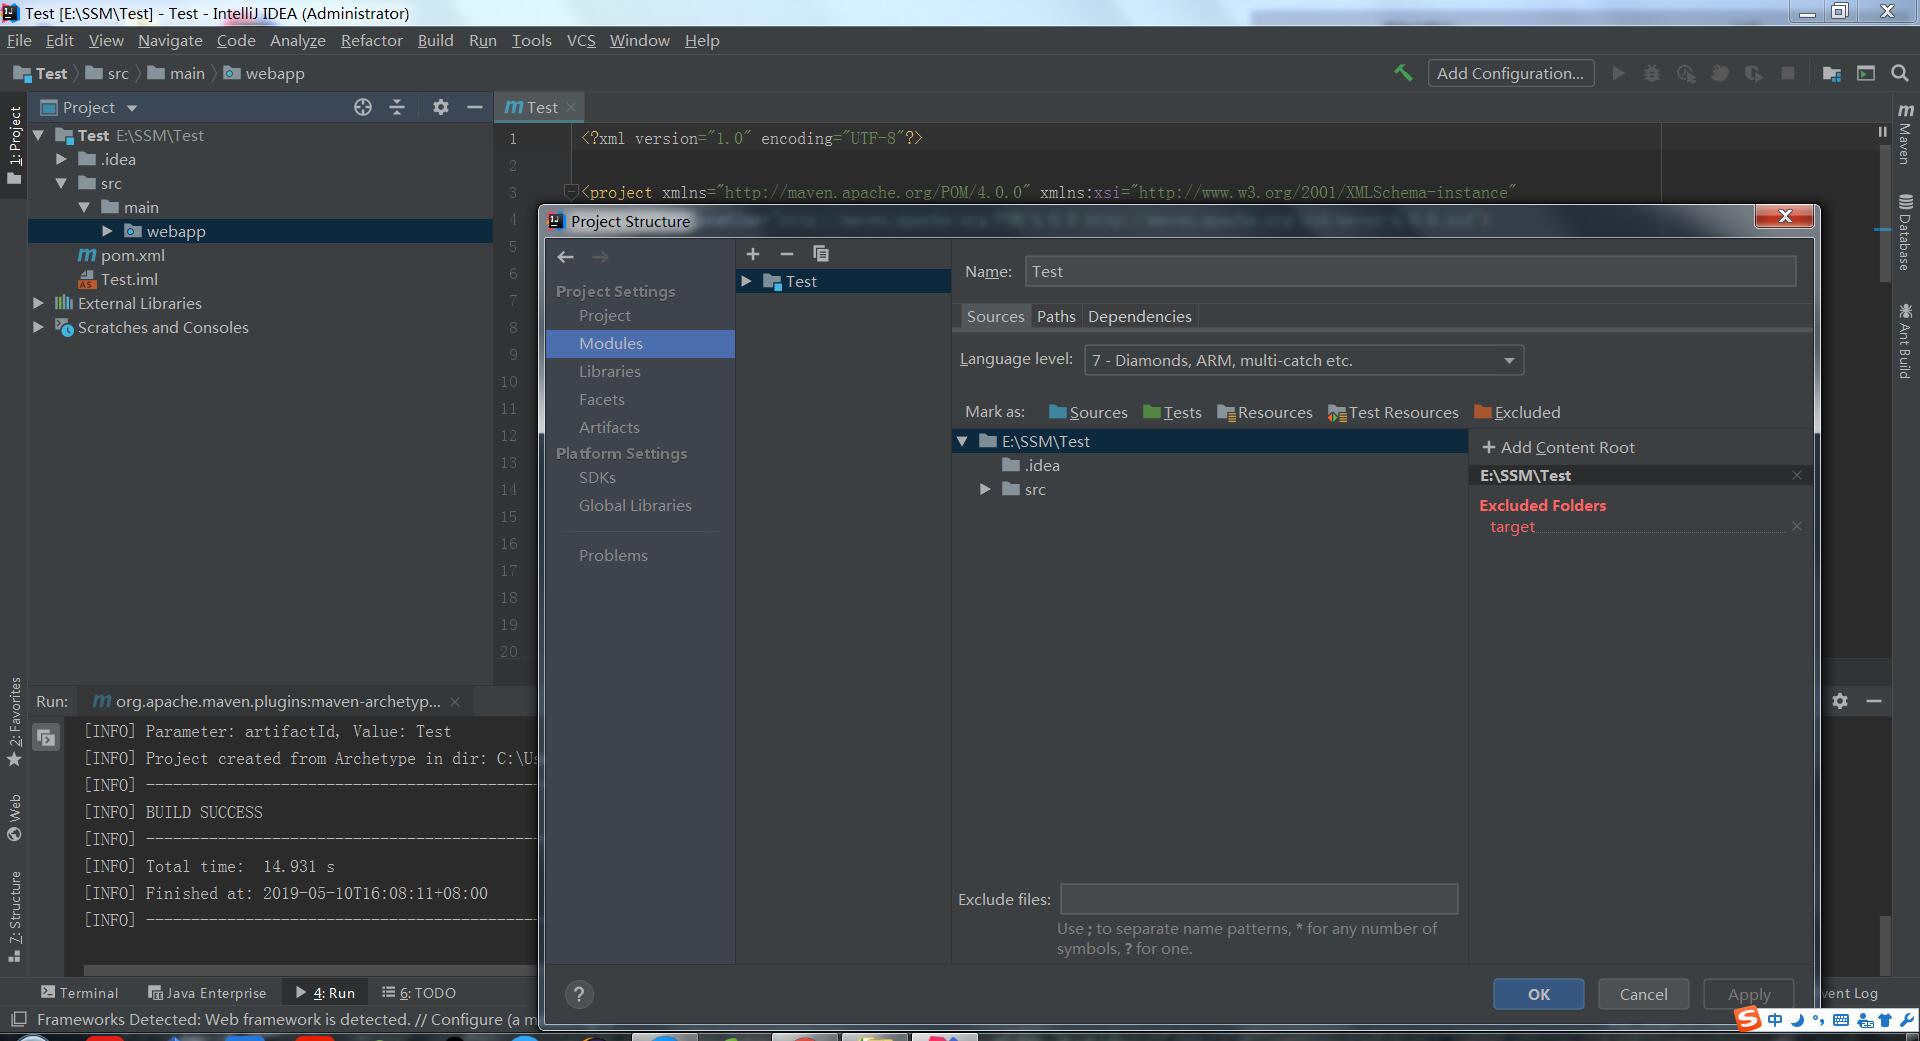Click the Collapse All icon in Project panel
The width and height of the screenshot is (1920, 1041).
pyautogui.click(x=397, y=107)
